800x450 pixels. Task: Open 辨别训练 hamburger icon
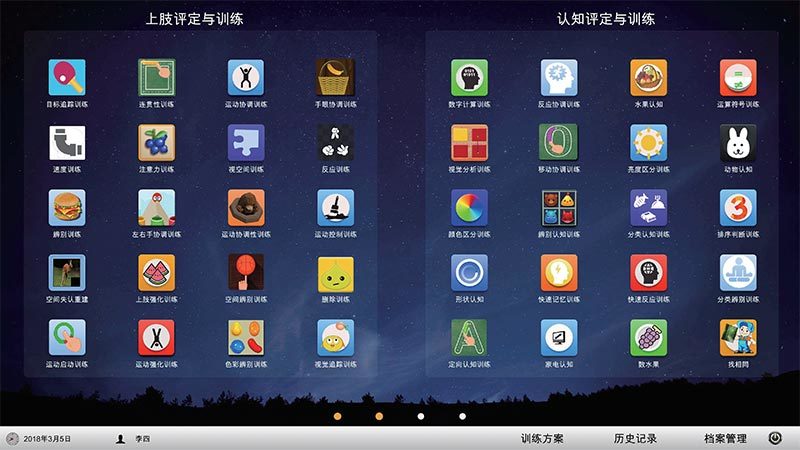[67, 208]
